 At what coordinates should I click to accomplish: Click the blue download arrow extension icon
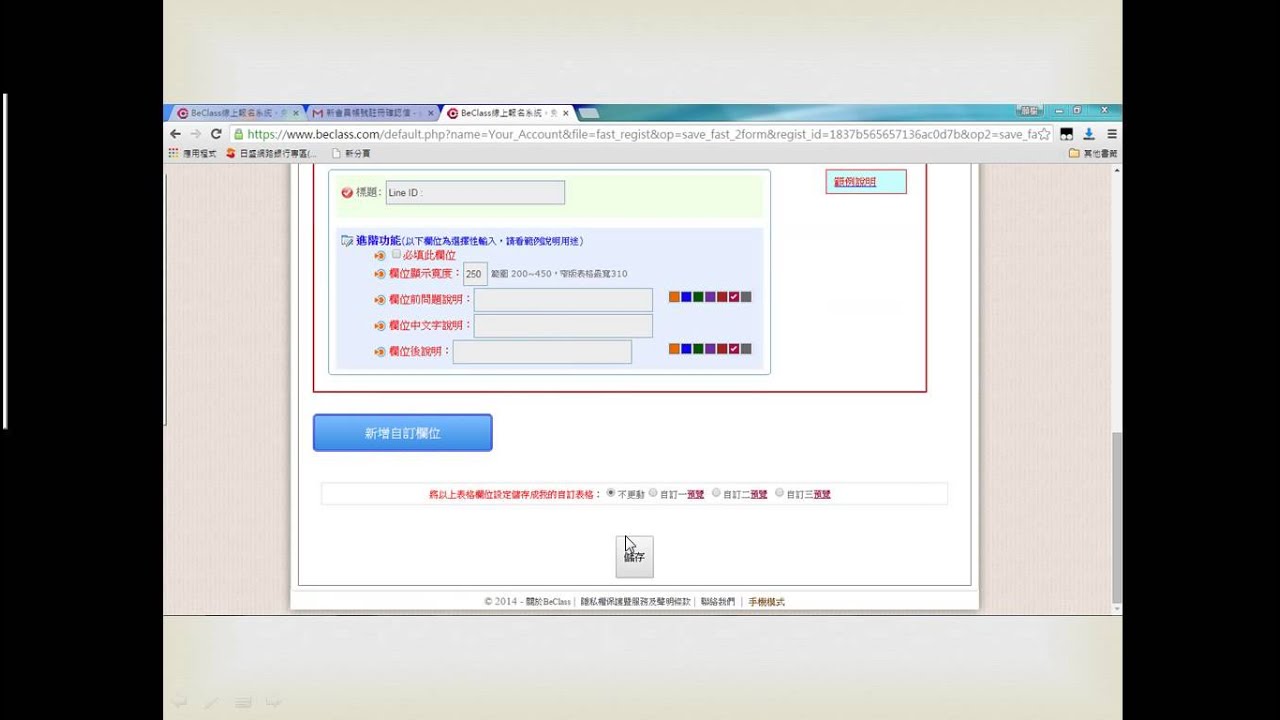[x=1089, y=134]
